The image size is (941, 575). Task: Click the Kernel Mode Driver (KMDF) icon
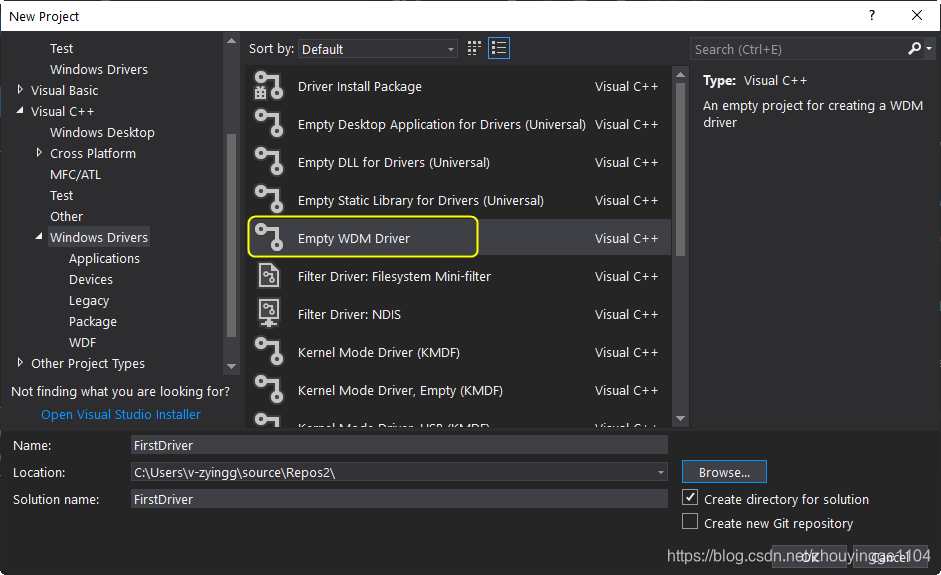(x=268, y=351)
